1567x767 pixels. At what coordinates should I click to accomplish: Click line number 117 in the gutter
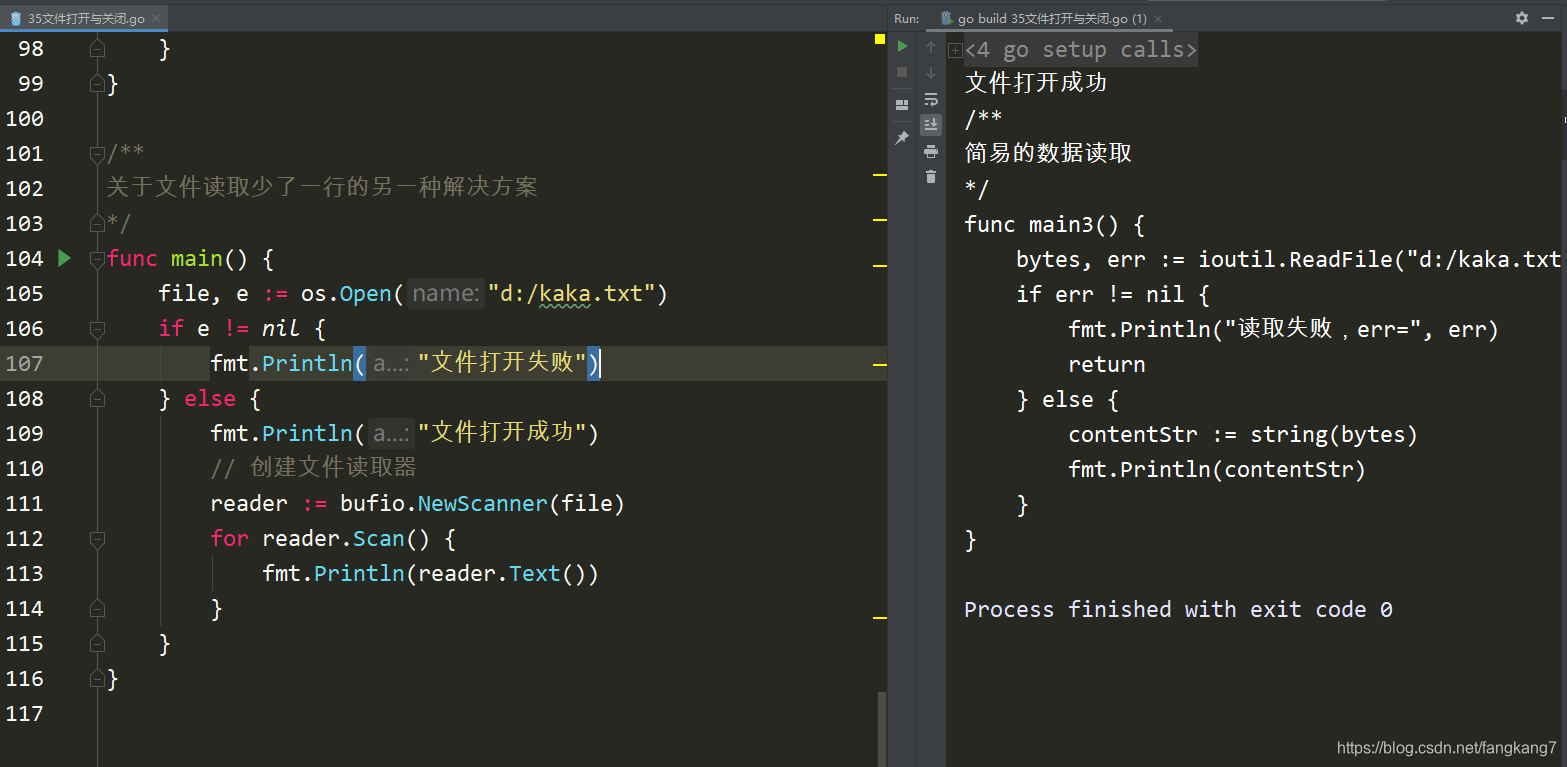coord(25,713)
